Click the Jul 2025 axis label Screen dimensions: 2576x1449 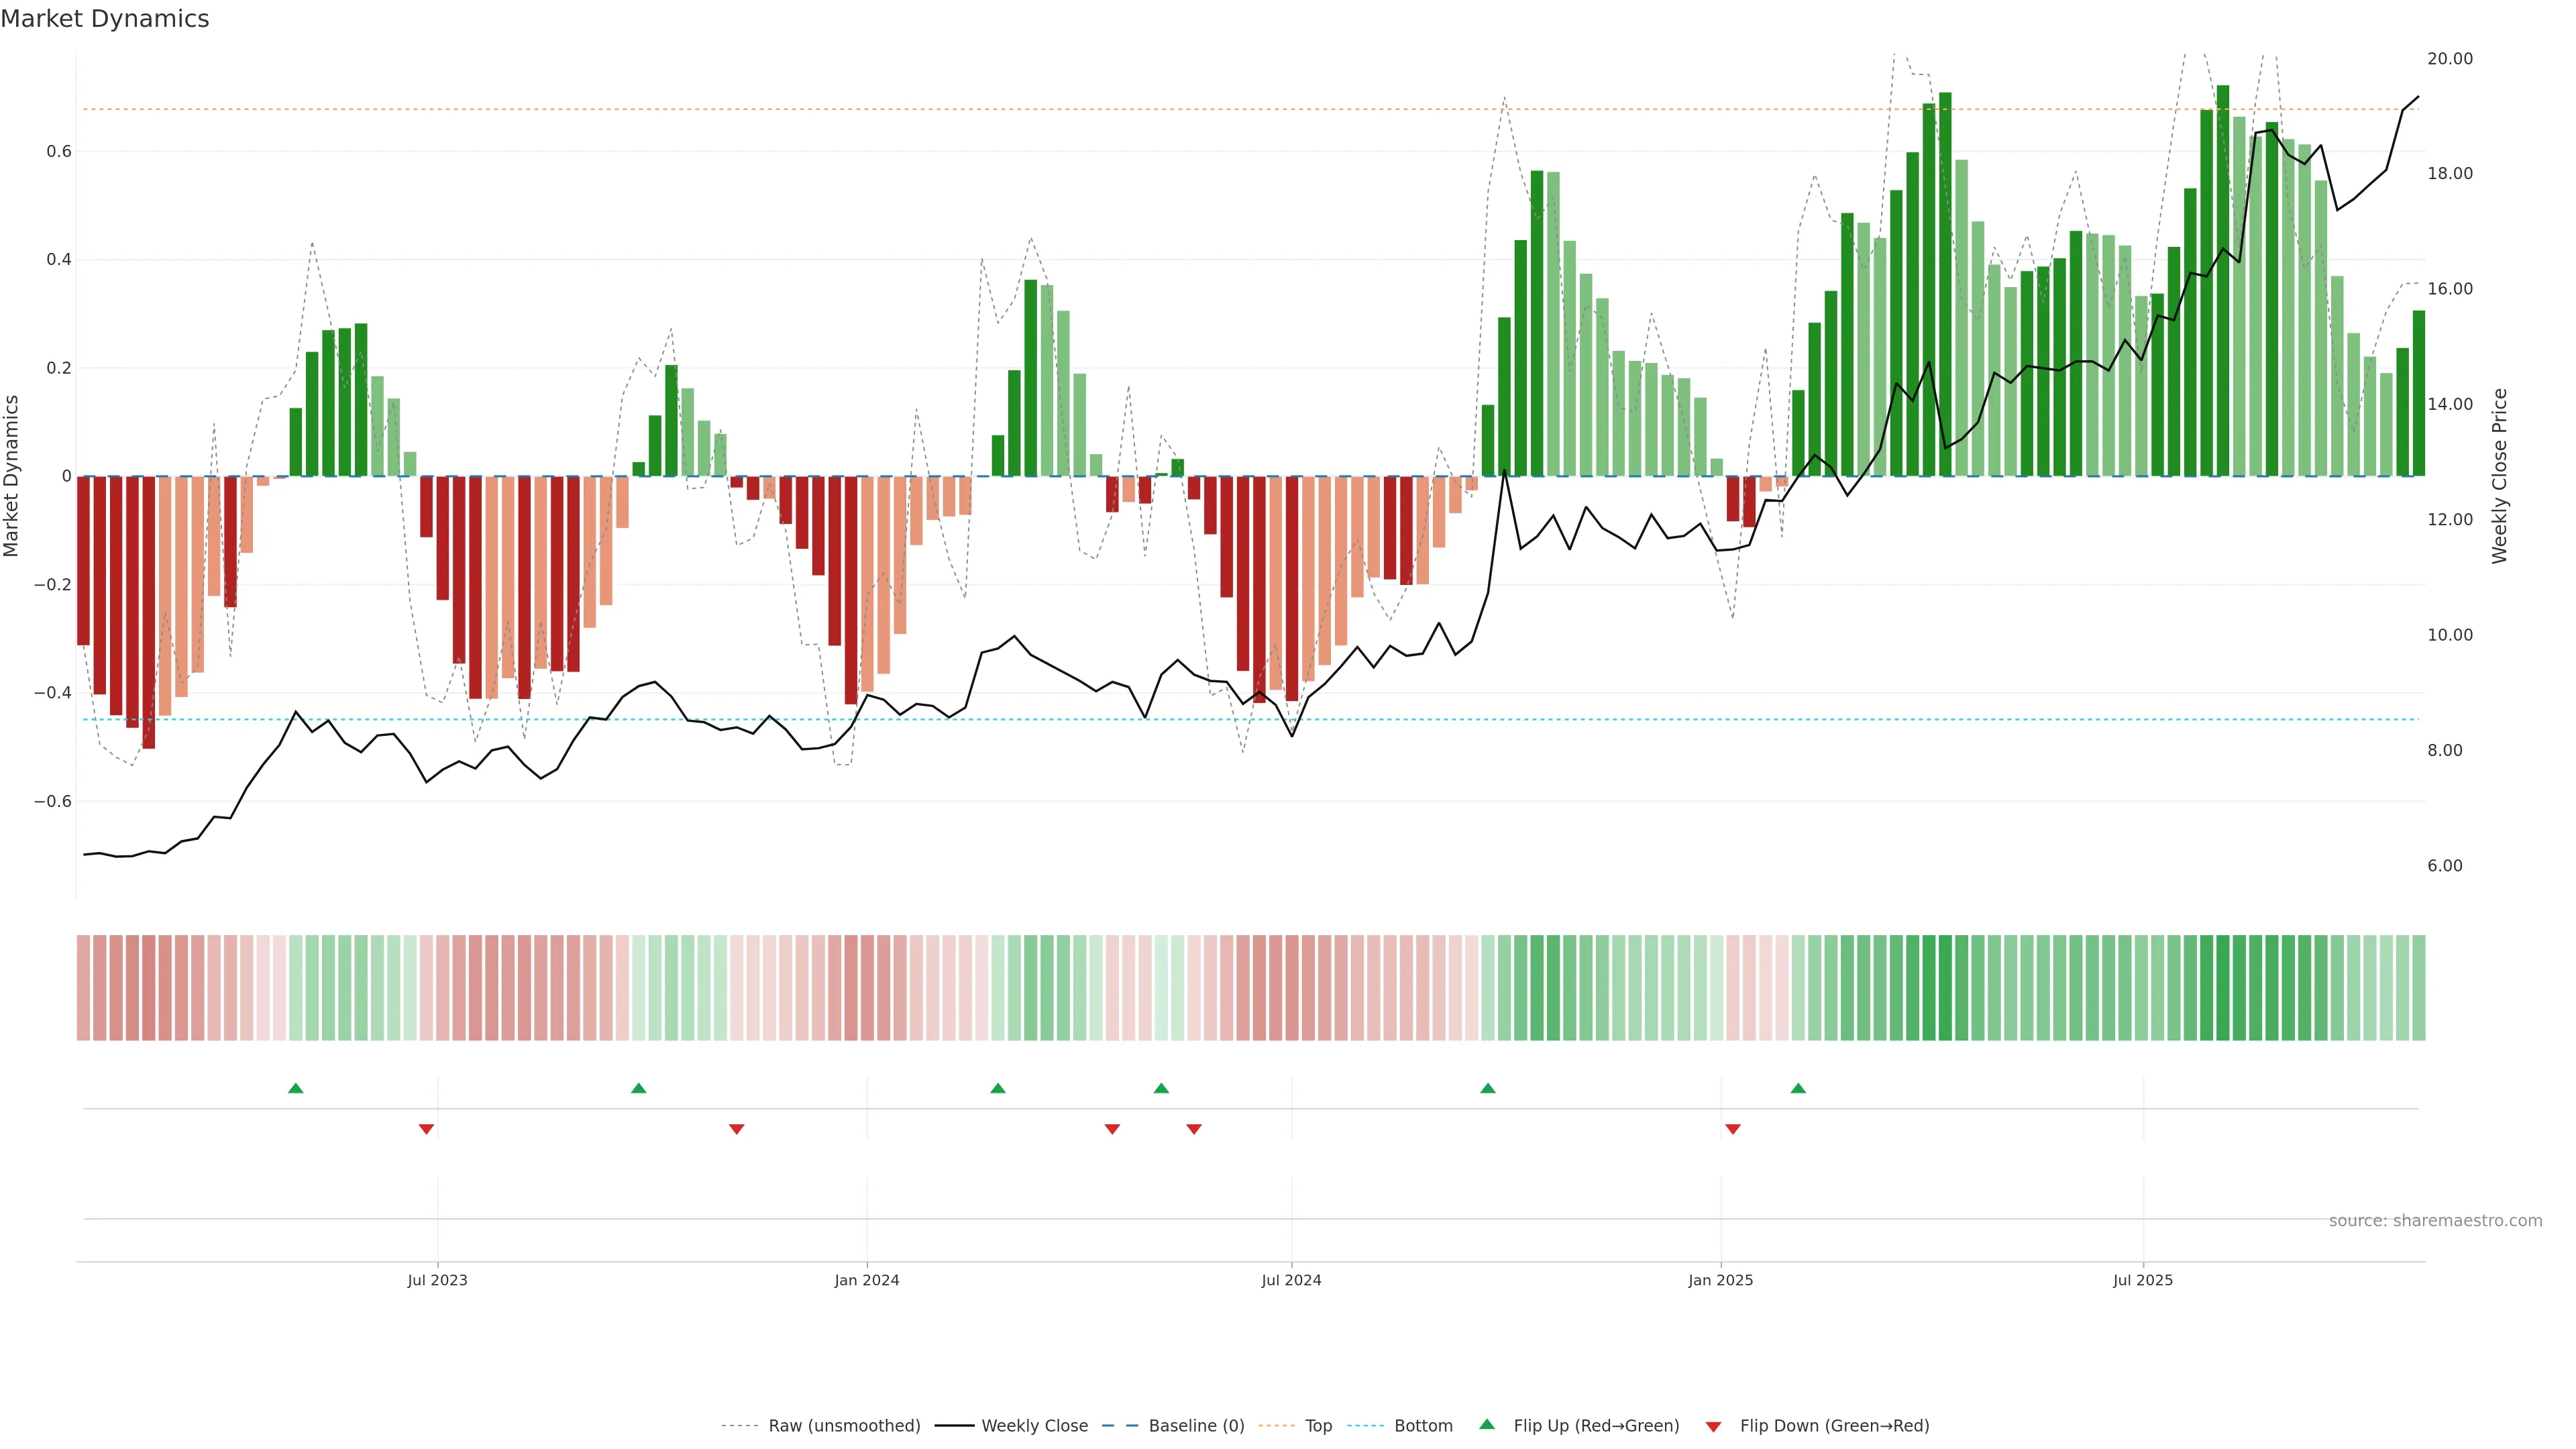point(2143,1280)
